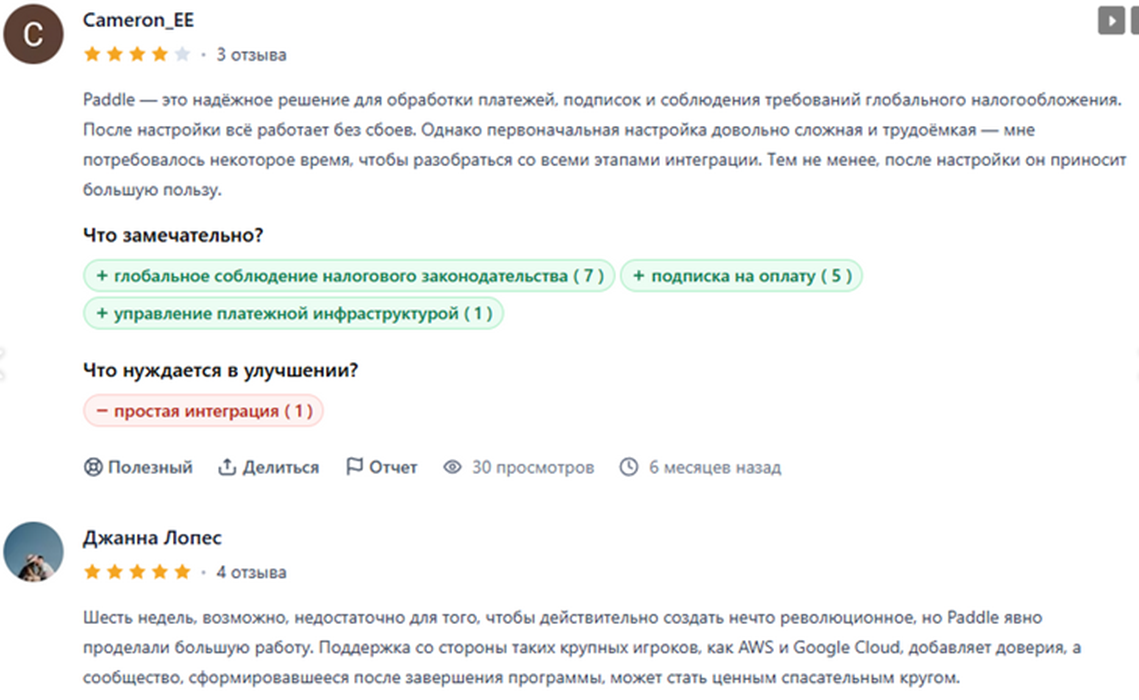Click the 30 просмотров view count
This screenshot has height=700, width=1139.
tap(532, 467)
